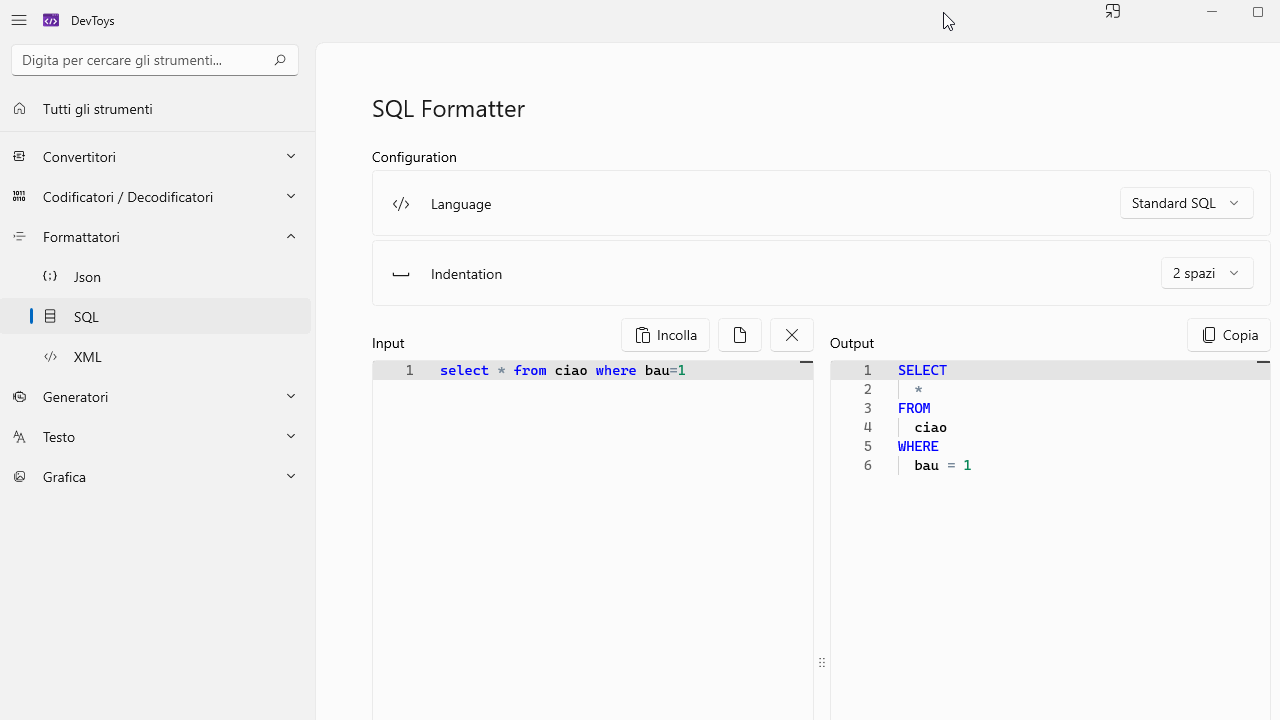Open the Standard SQL language dropdown

coord(1186,202)
